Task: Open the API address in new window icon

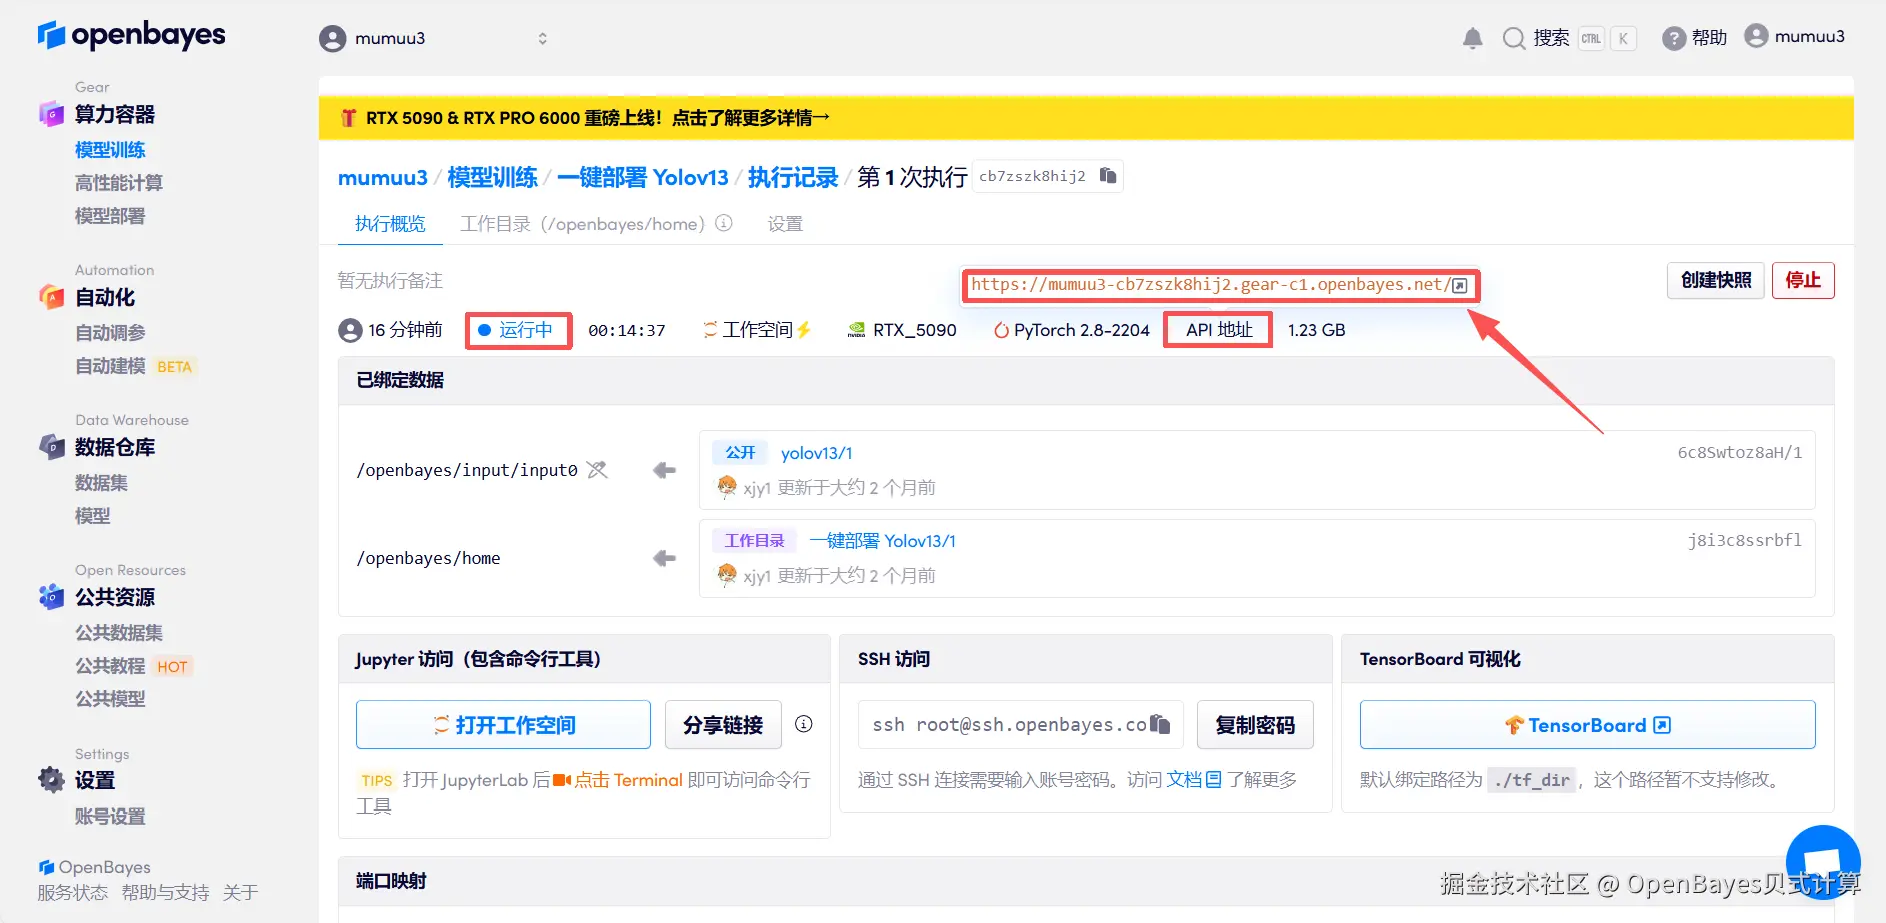Action: [1458, 285]
